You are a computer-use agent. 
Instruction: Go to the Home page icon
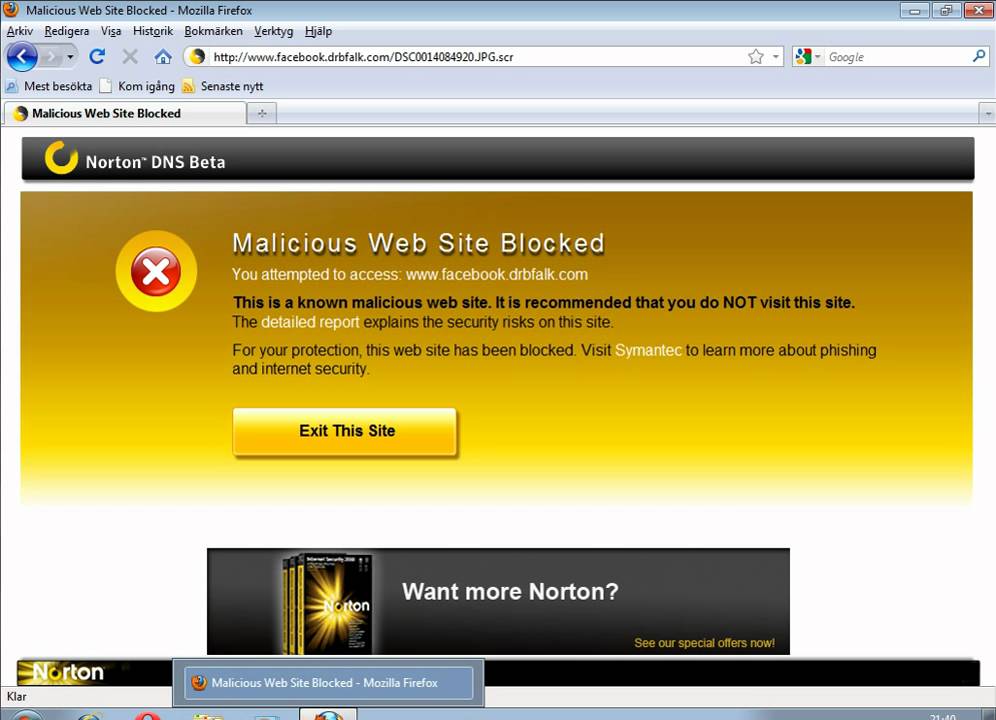pos(163,57)
